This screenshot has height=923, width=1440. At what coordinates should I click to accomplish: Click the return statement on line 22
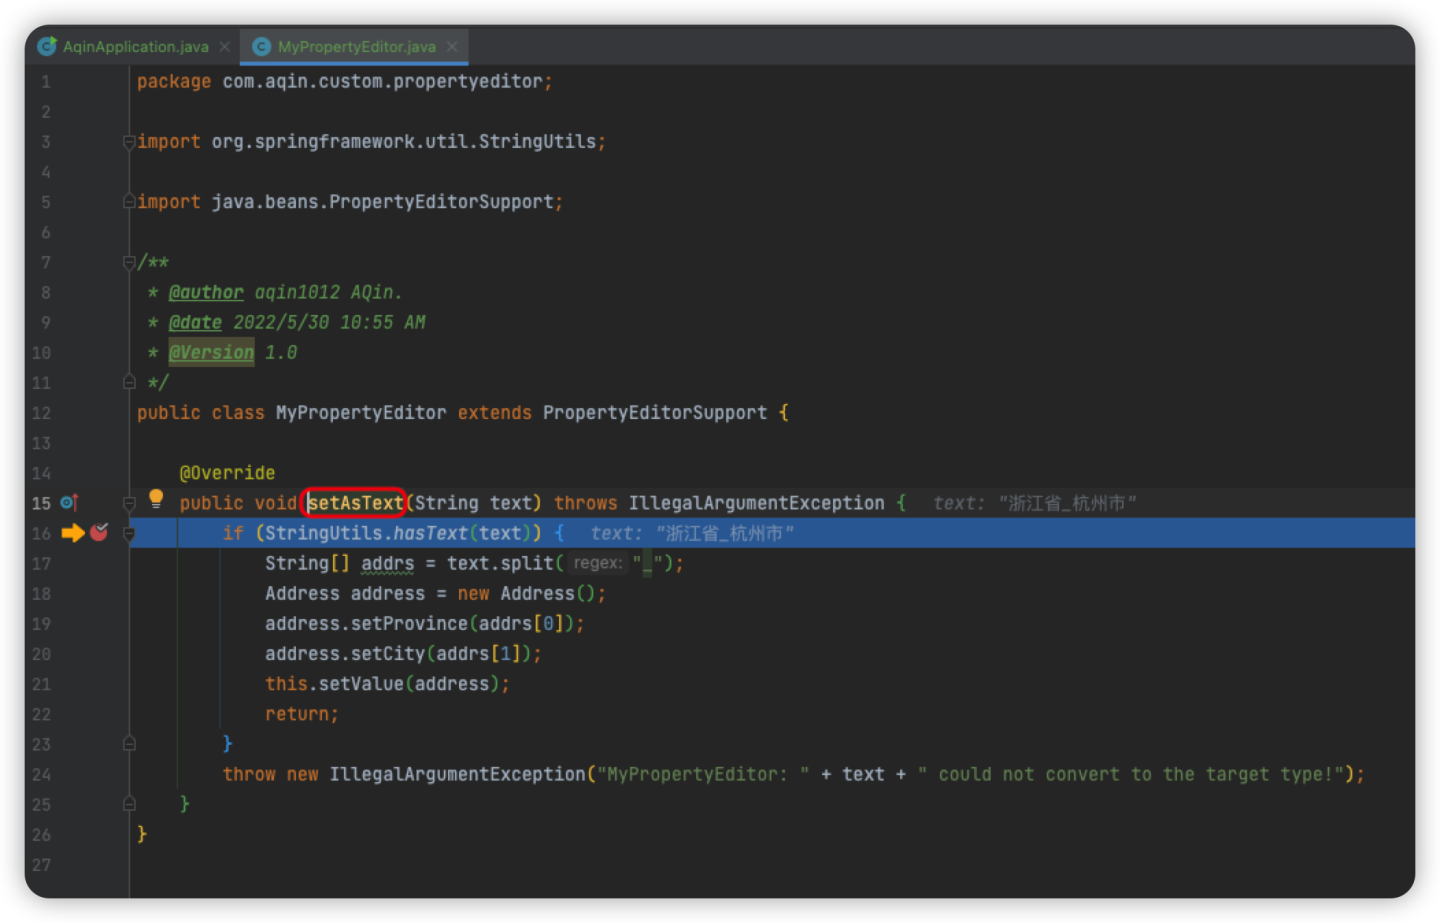click(301, 714)
